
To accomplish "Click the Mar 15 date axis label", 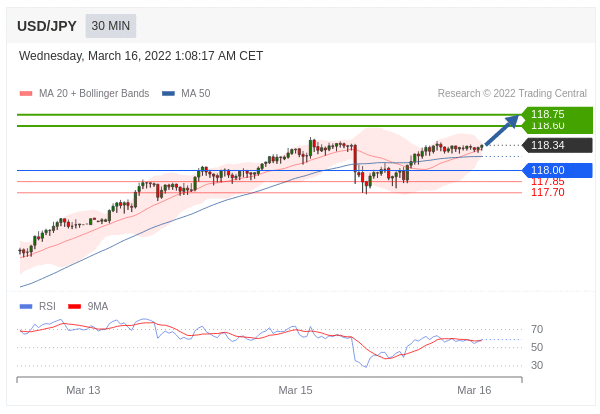I will coord(295,390).
